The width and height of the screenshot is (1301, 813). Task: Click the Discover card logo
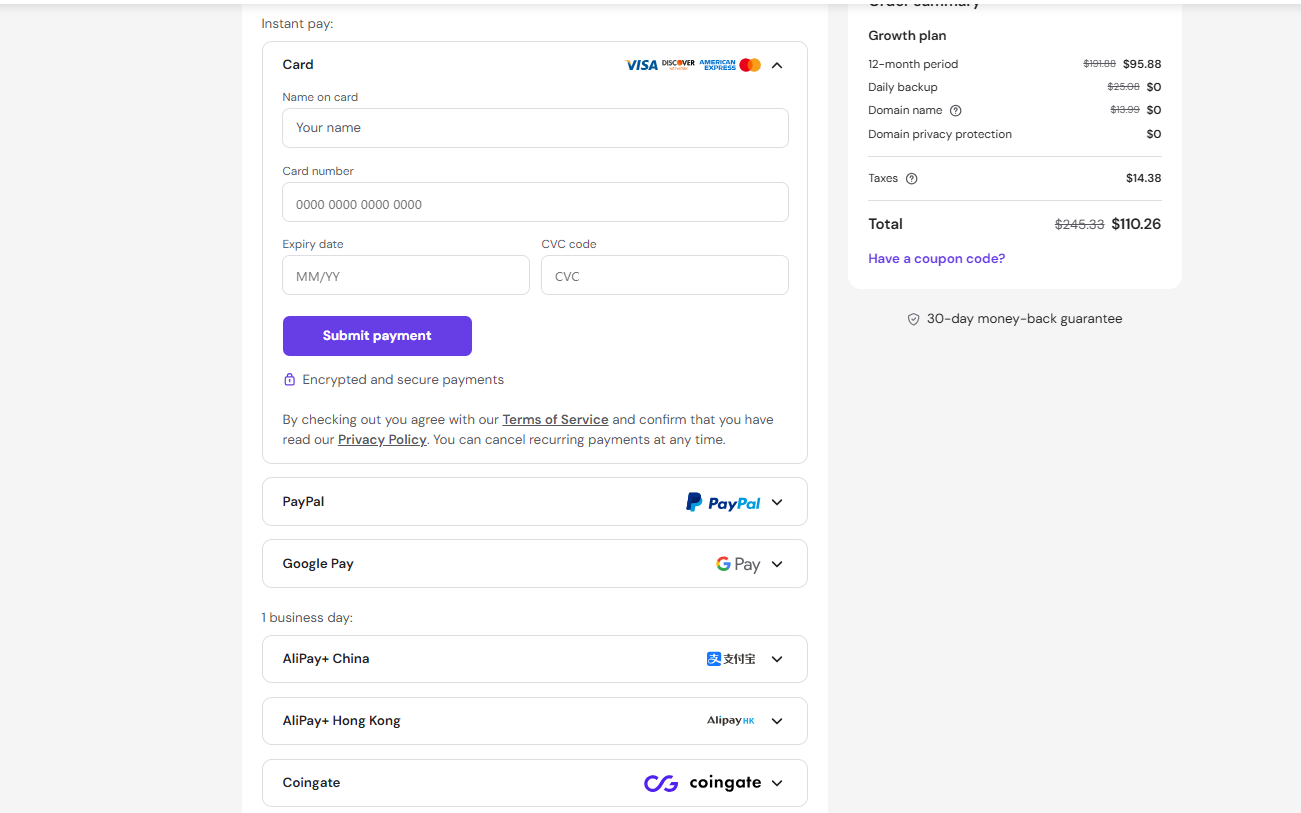(678, 64)
